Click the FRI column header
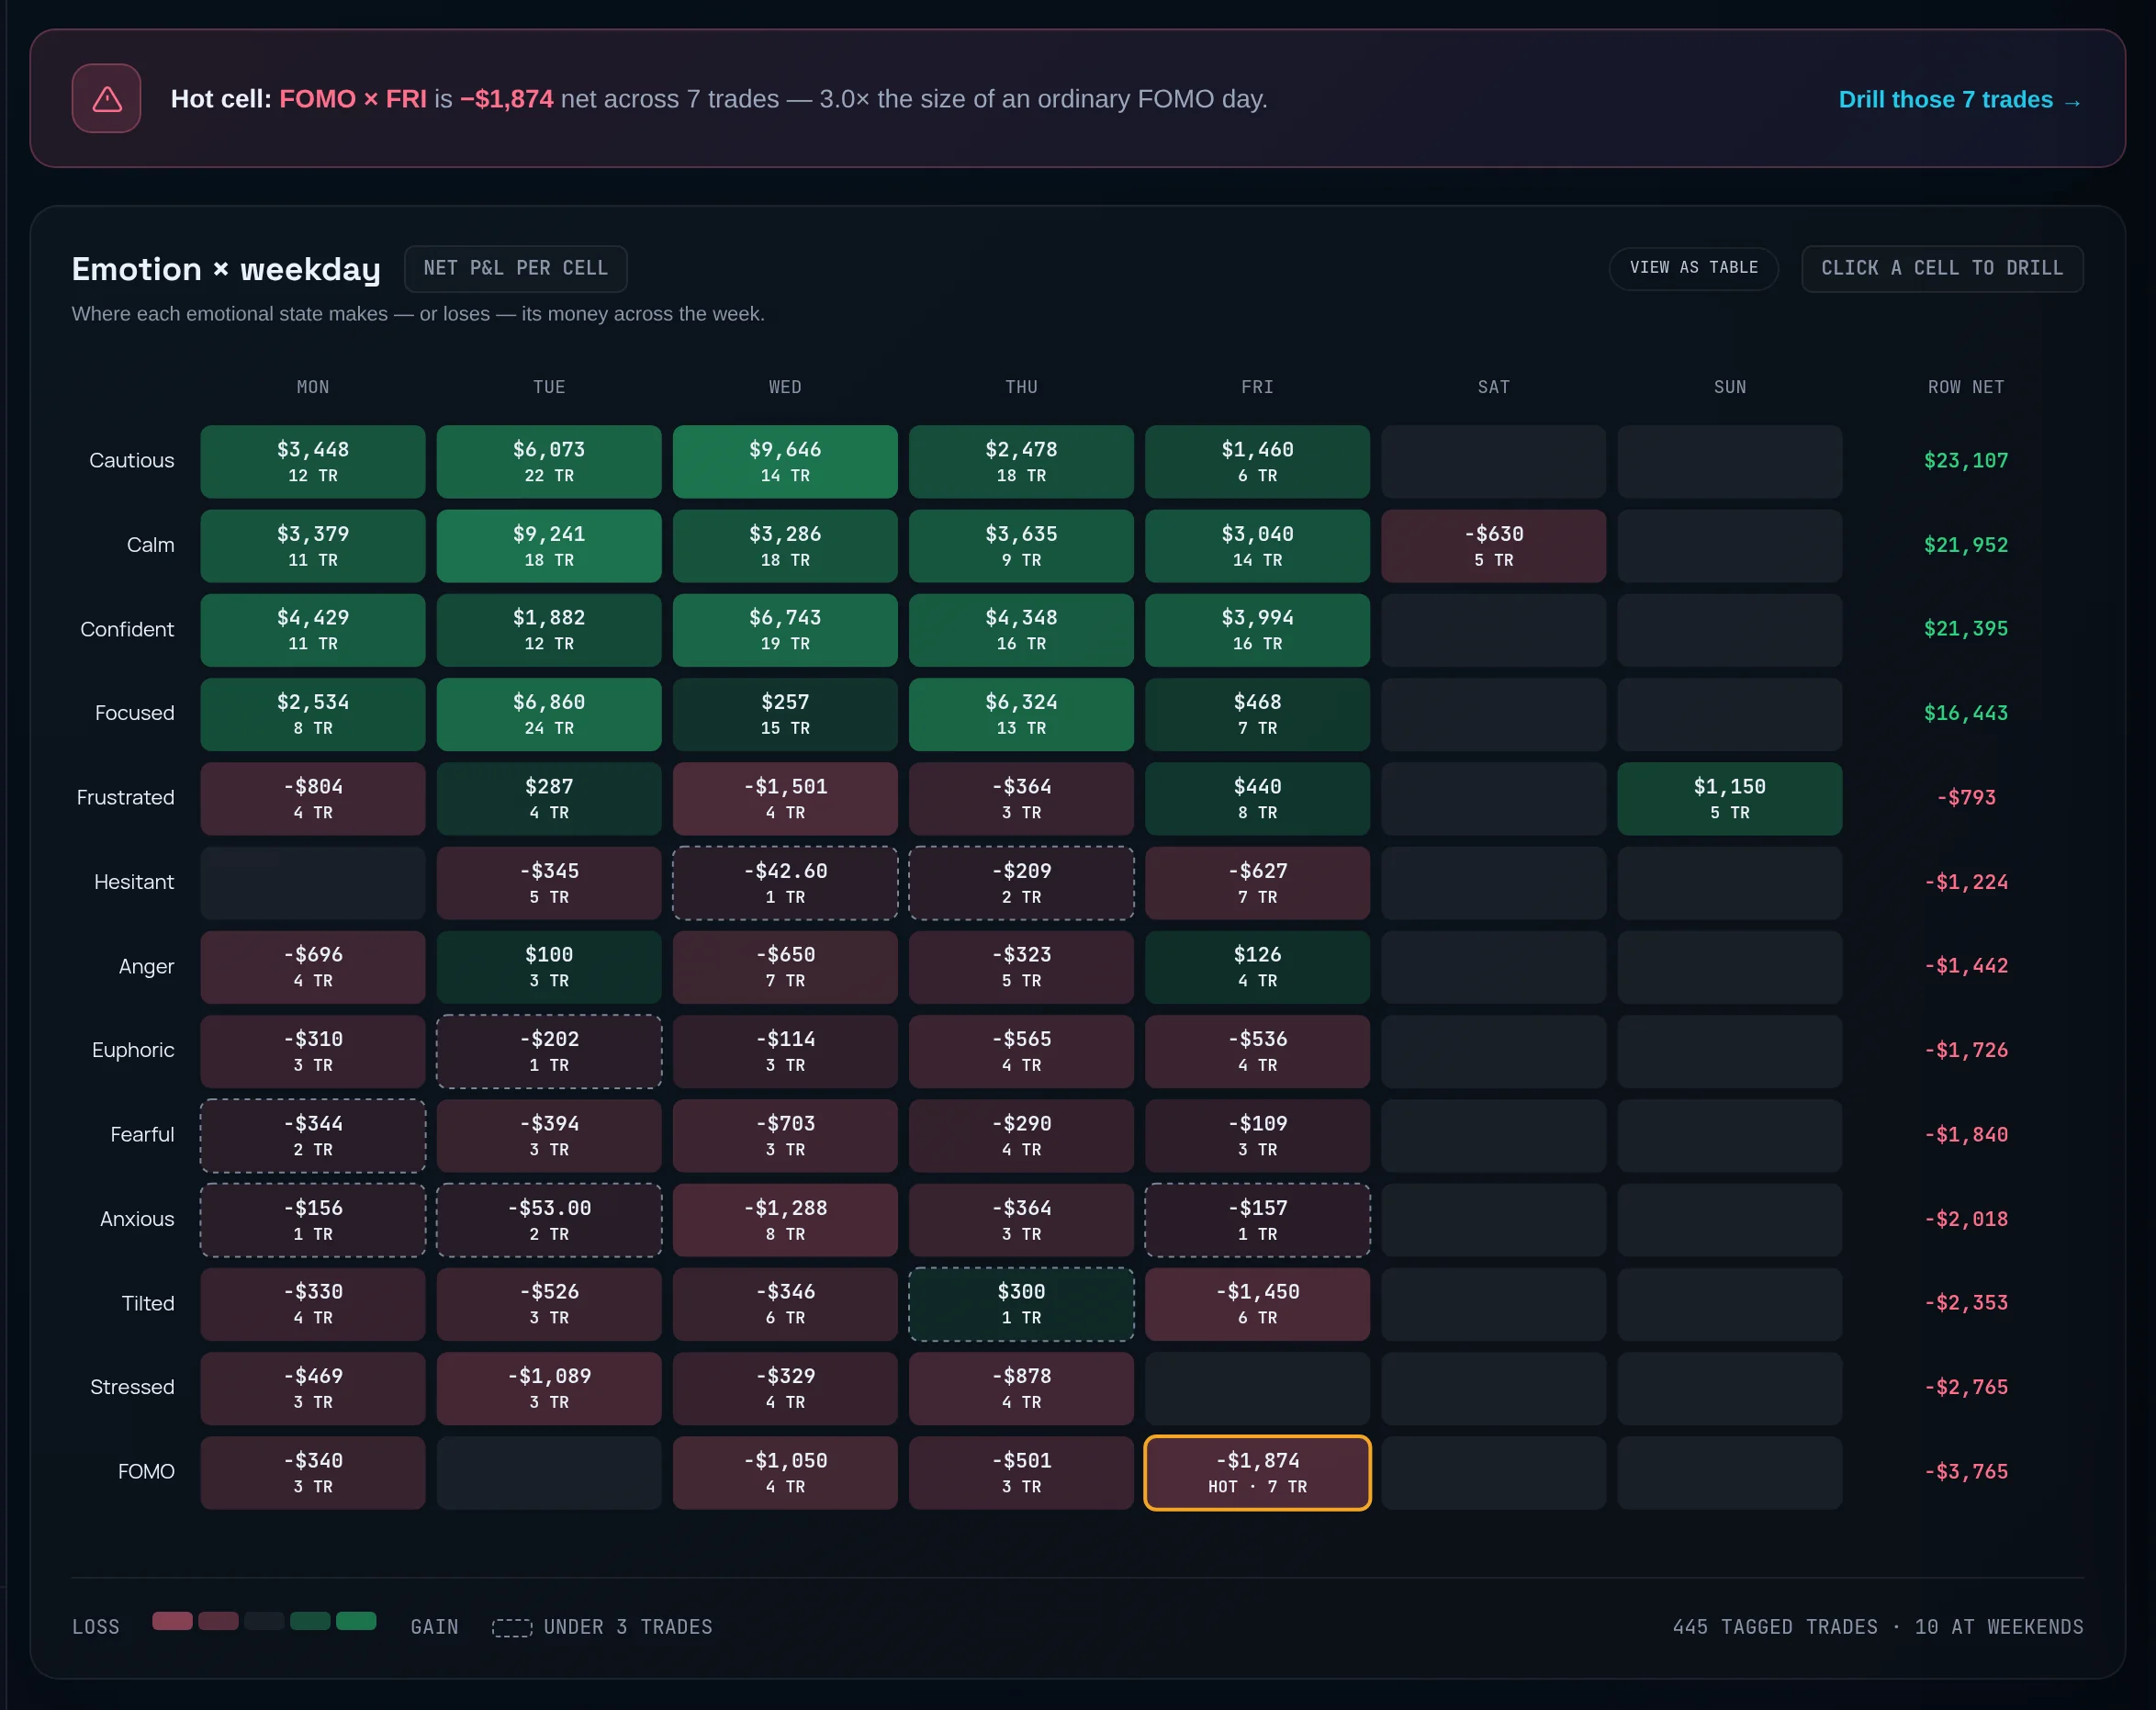Image resolution: width=2156 pixels, height=1710 pixels. click(1257, 387)
